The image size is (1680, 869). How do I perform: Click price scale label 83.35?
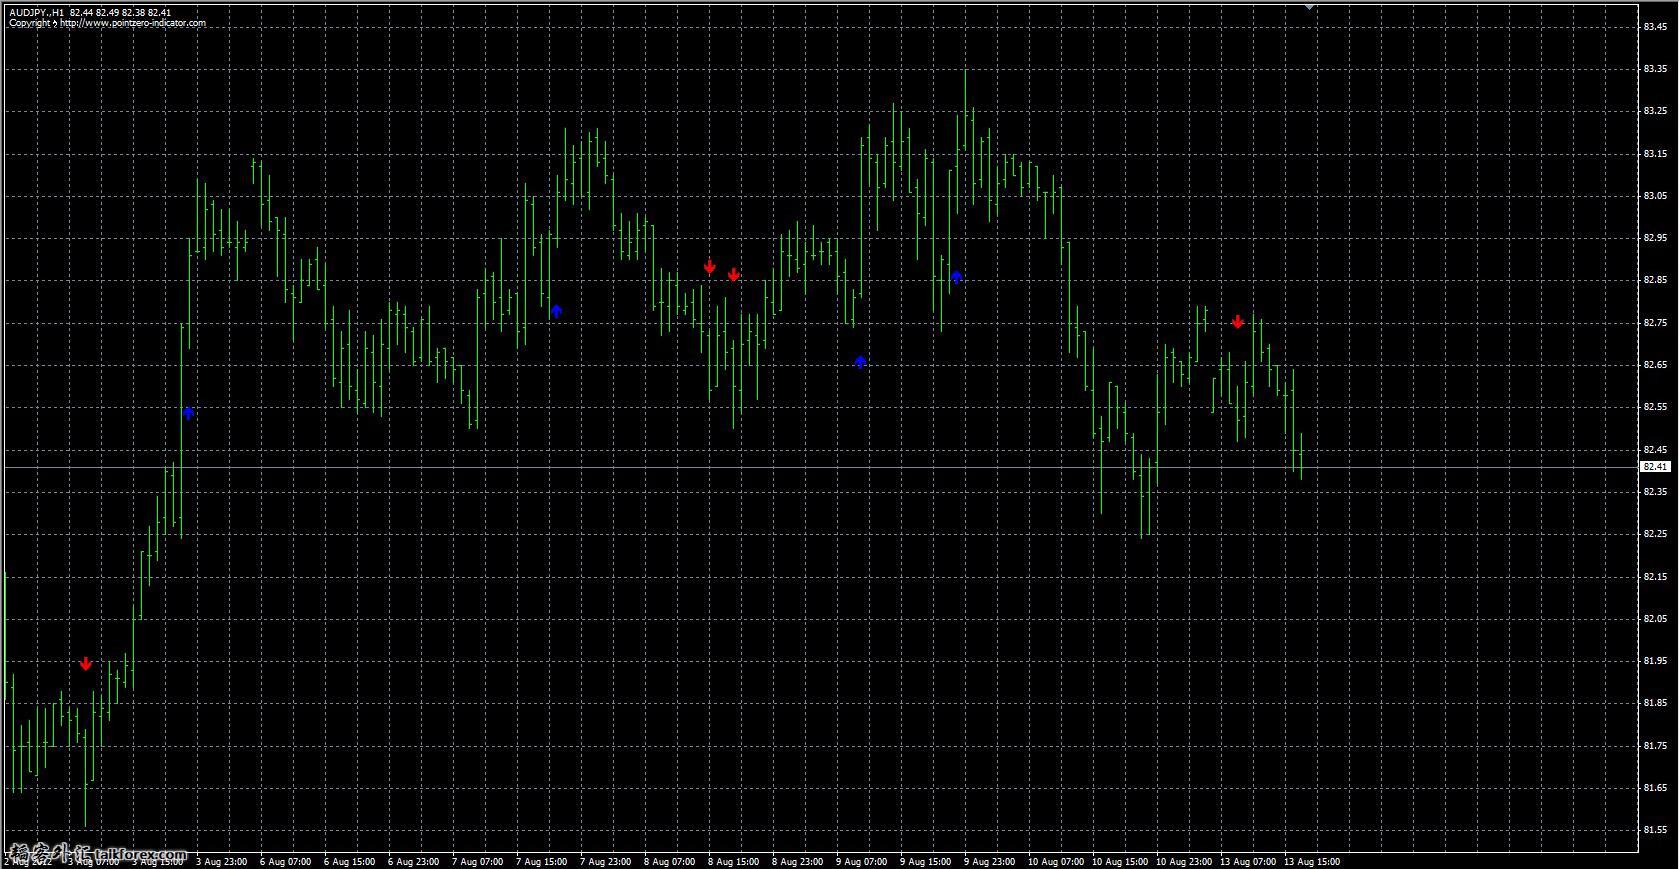click(x=1655, y=69)
